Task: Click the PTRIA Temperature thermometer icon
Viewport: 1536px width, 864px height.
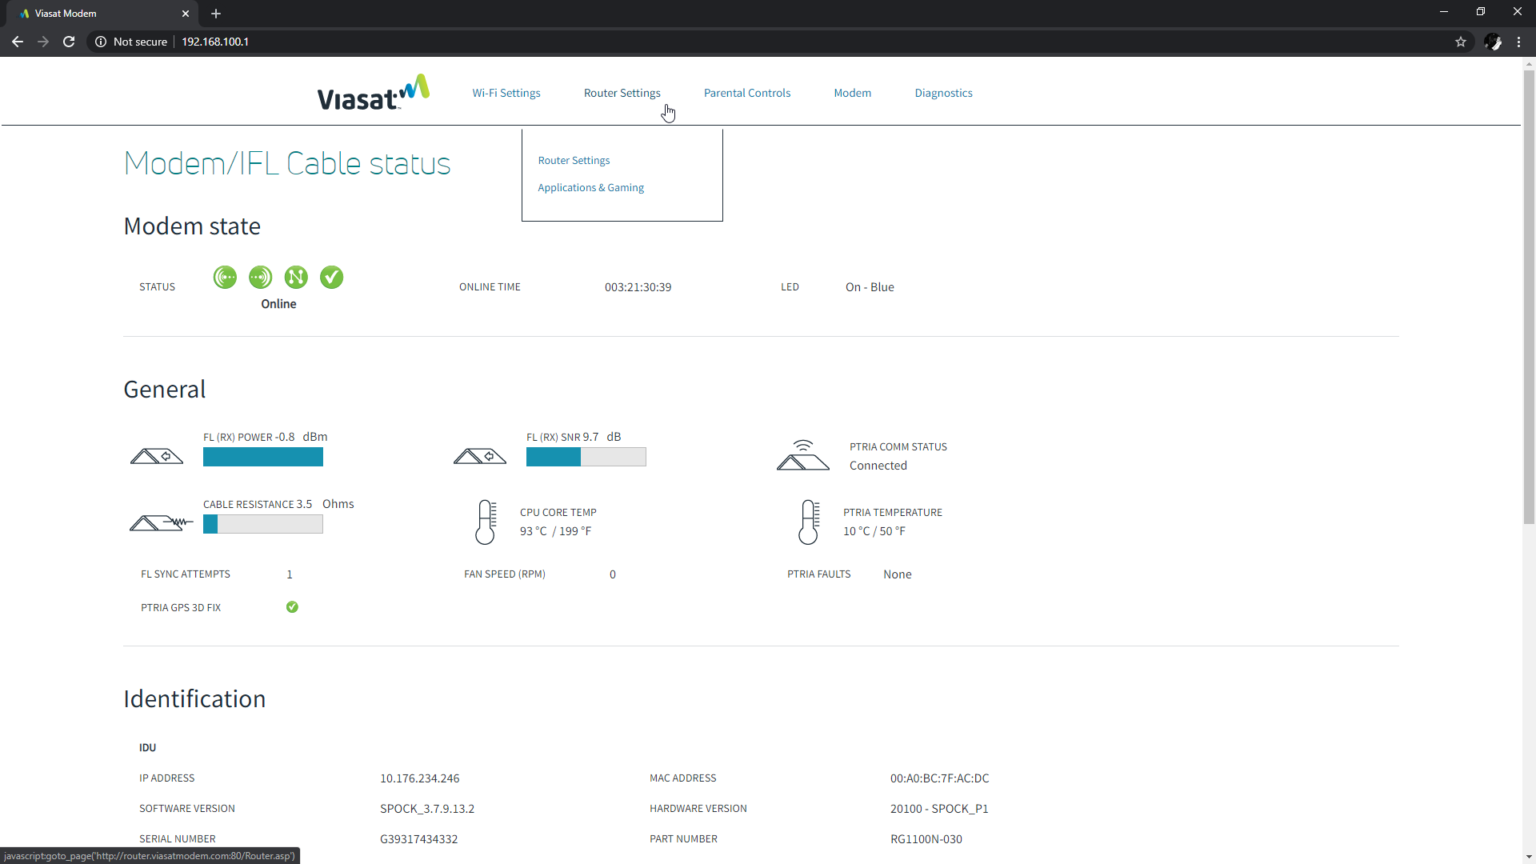Action: point(807,521)
